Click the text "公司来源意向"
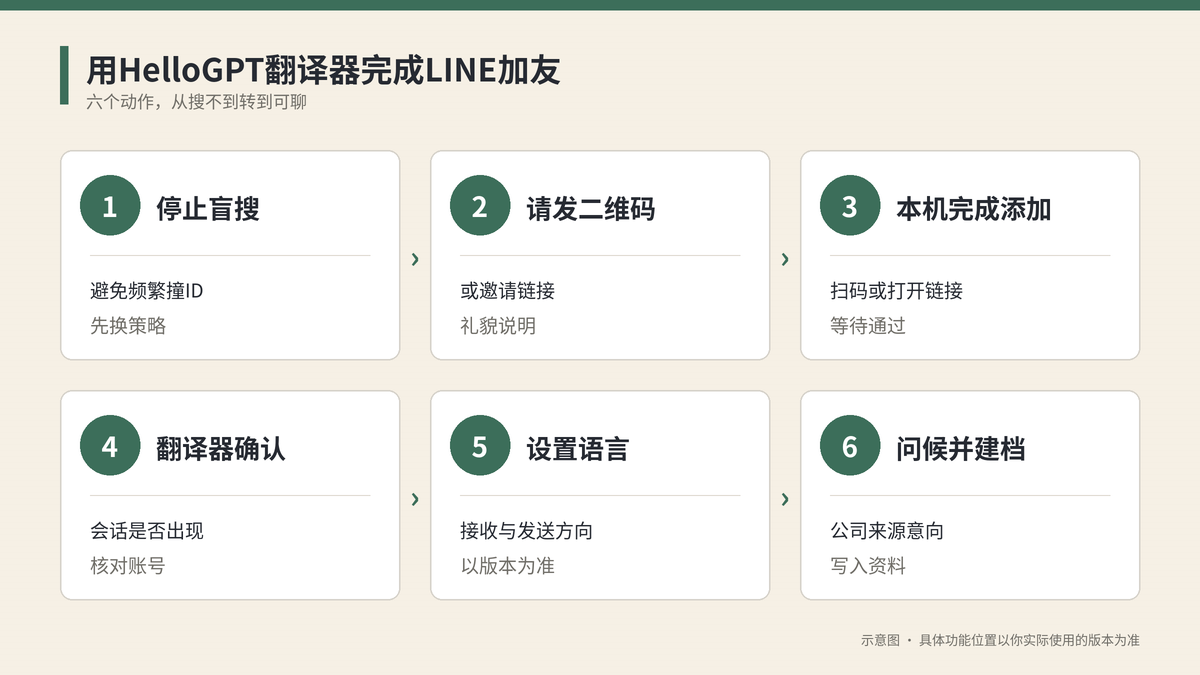 (x=887, y=531)
